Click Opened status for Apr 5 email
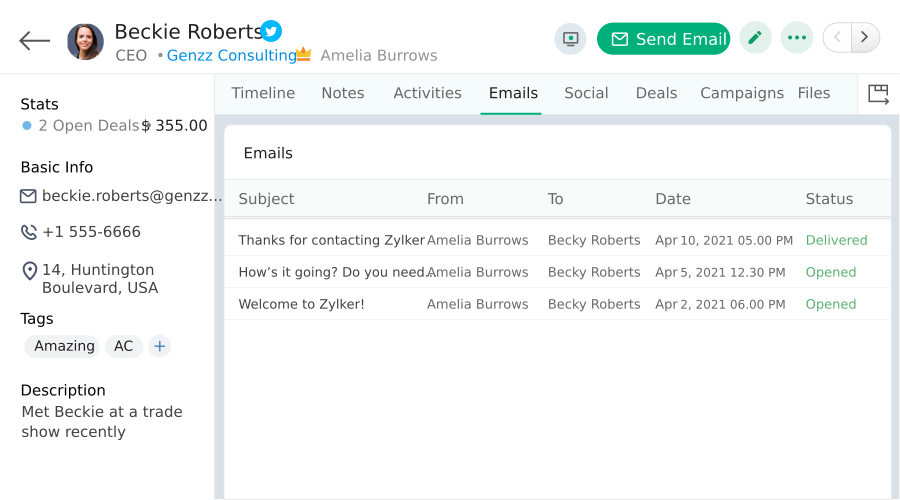The height and width of the screenshot is (500, 900). point(831,272)
